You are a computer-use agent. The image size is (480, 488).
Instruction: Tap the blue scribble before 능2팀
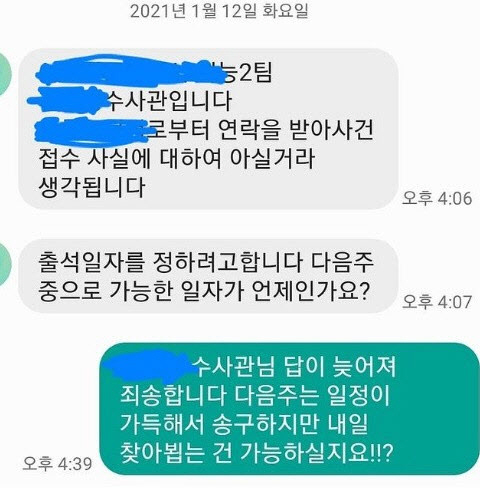coord(130,72)
